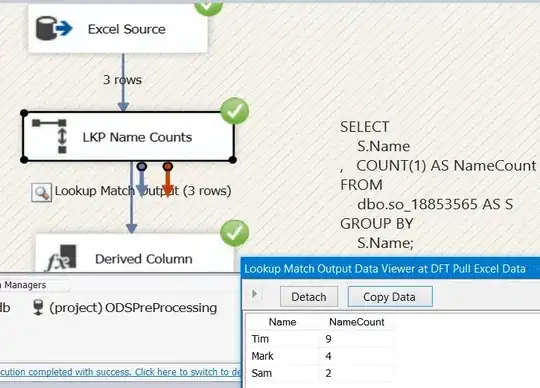The width and height of the screenshot is (540, 388).
Task: Click the Excel Source database icon
Action: pyautogui.click(x=54, y=28)
